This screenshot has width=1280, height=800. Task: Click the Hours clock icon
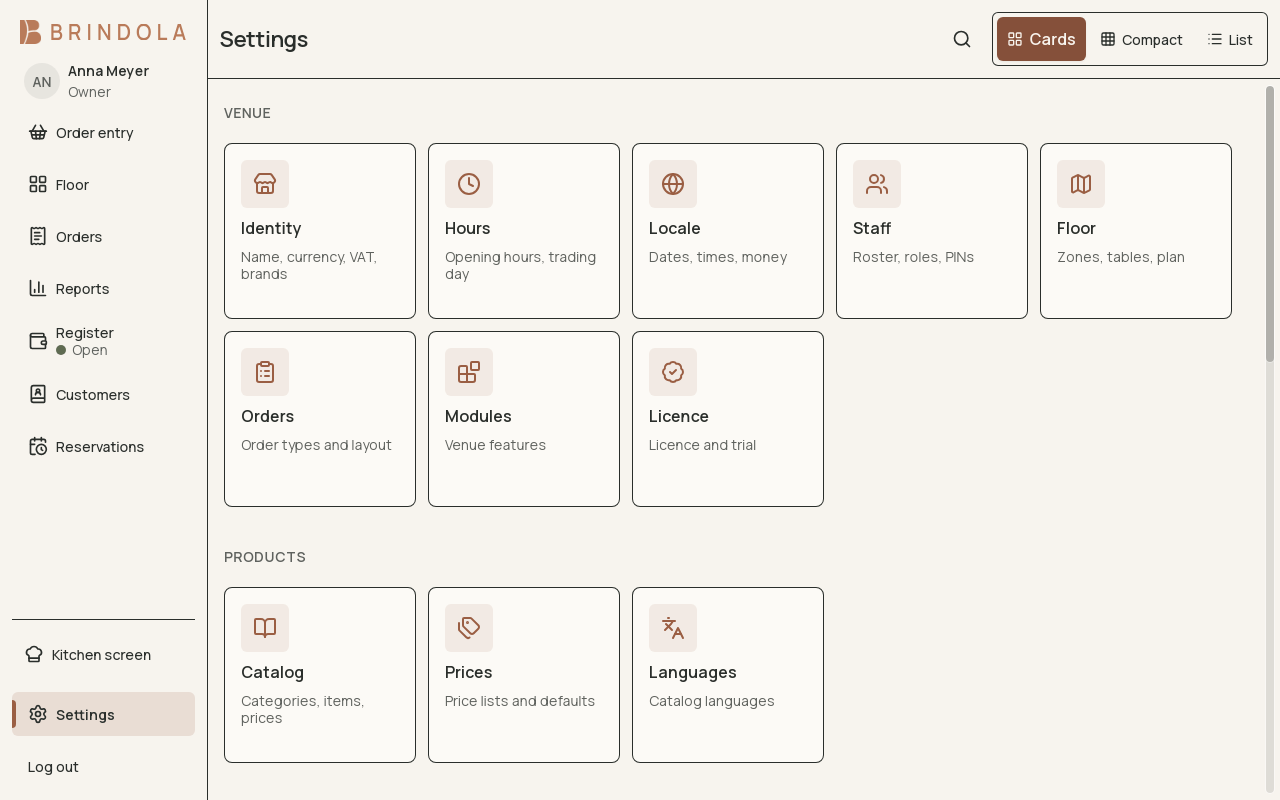[x=469, y=184]
